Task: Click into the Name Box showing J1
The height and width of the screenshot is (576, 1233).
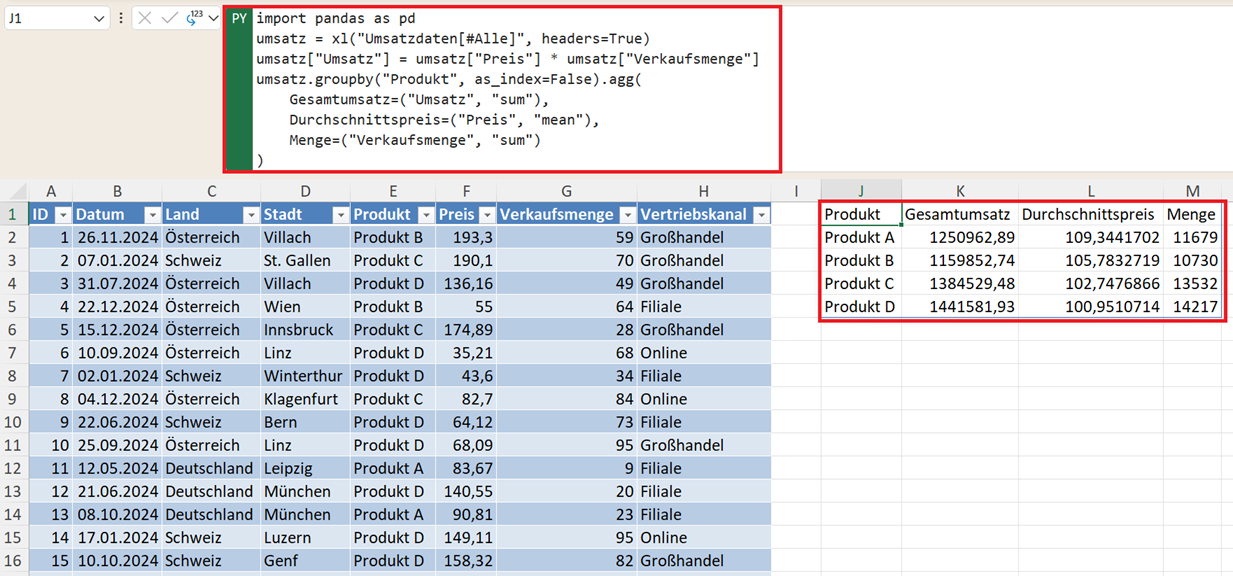Action: pyautogui.click(x=45, y=19)
